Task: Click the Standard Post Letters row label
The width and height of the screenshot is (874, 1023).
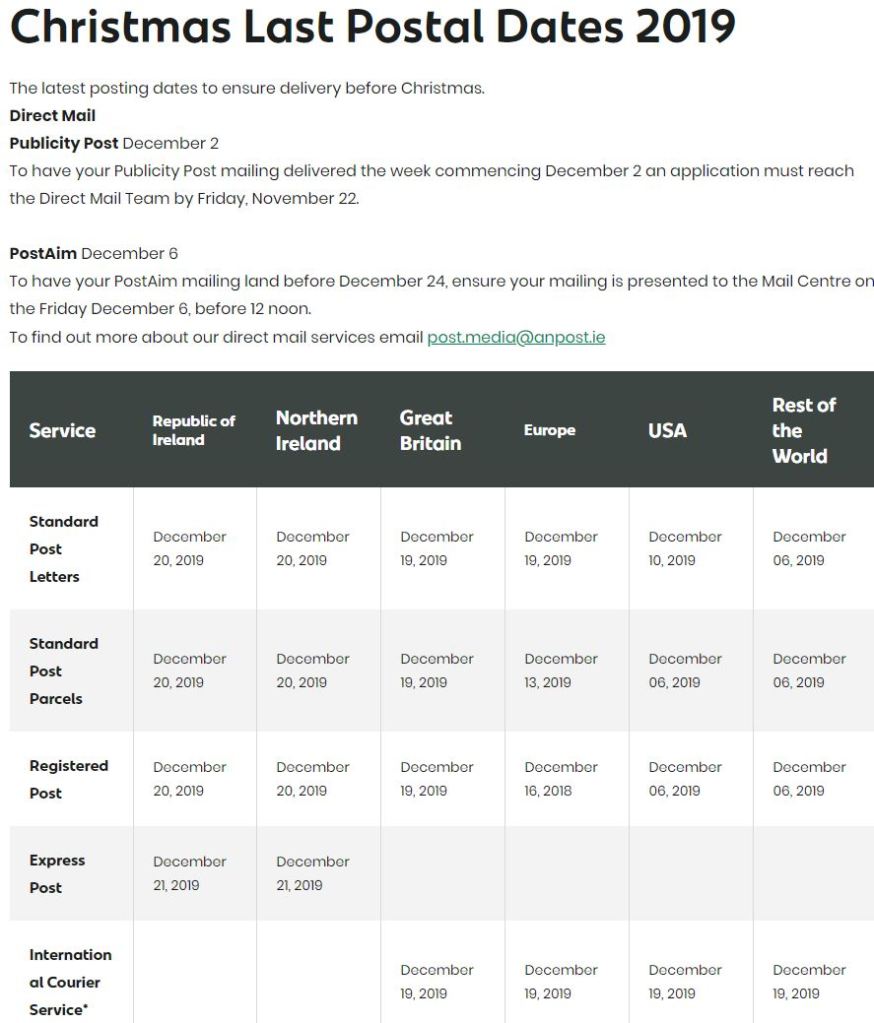Action: 63,549
